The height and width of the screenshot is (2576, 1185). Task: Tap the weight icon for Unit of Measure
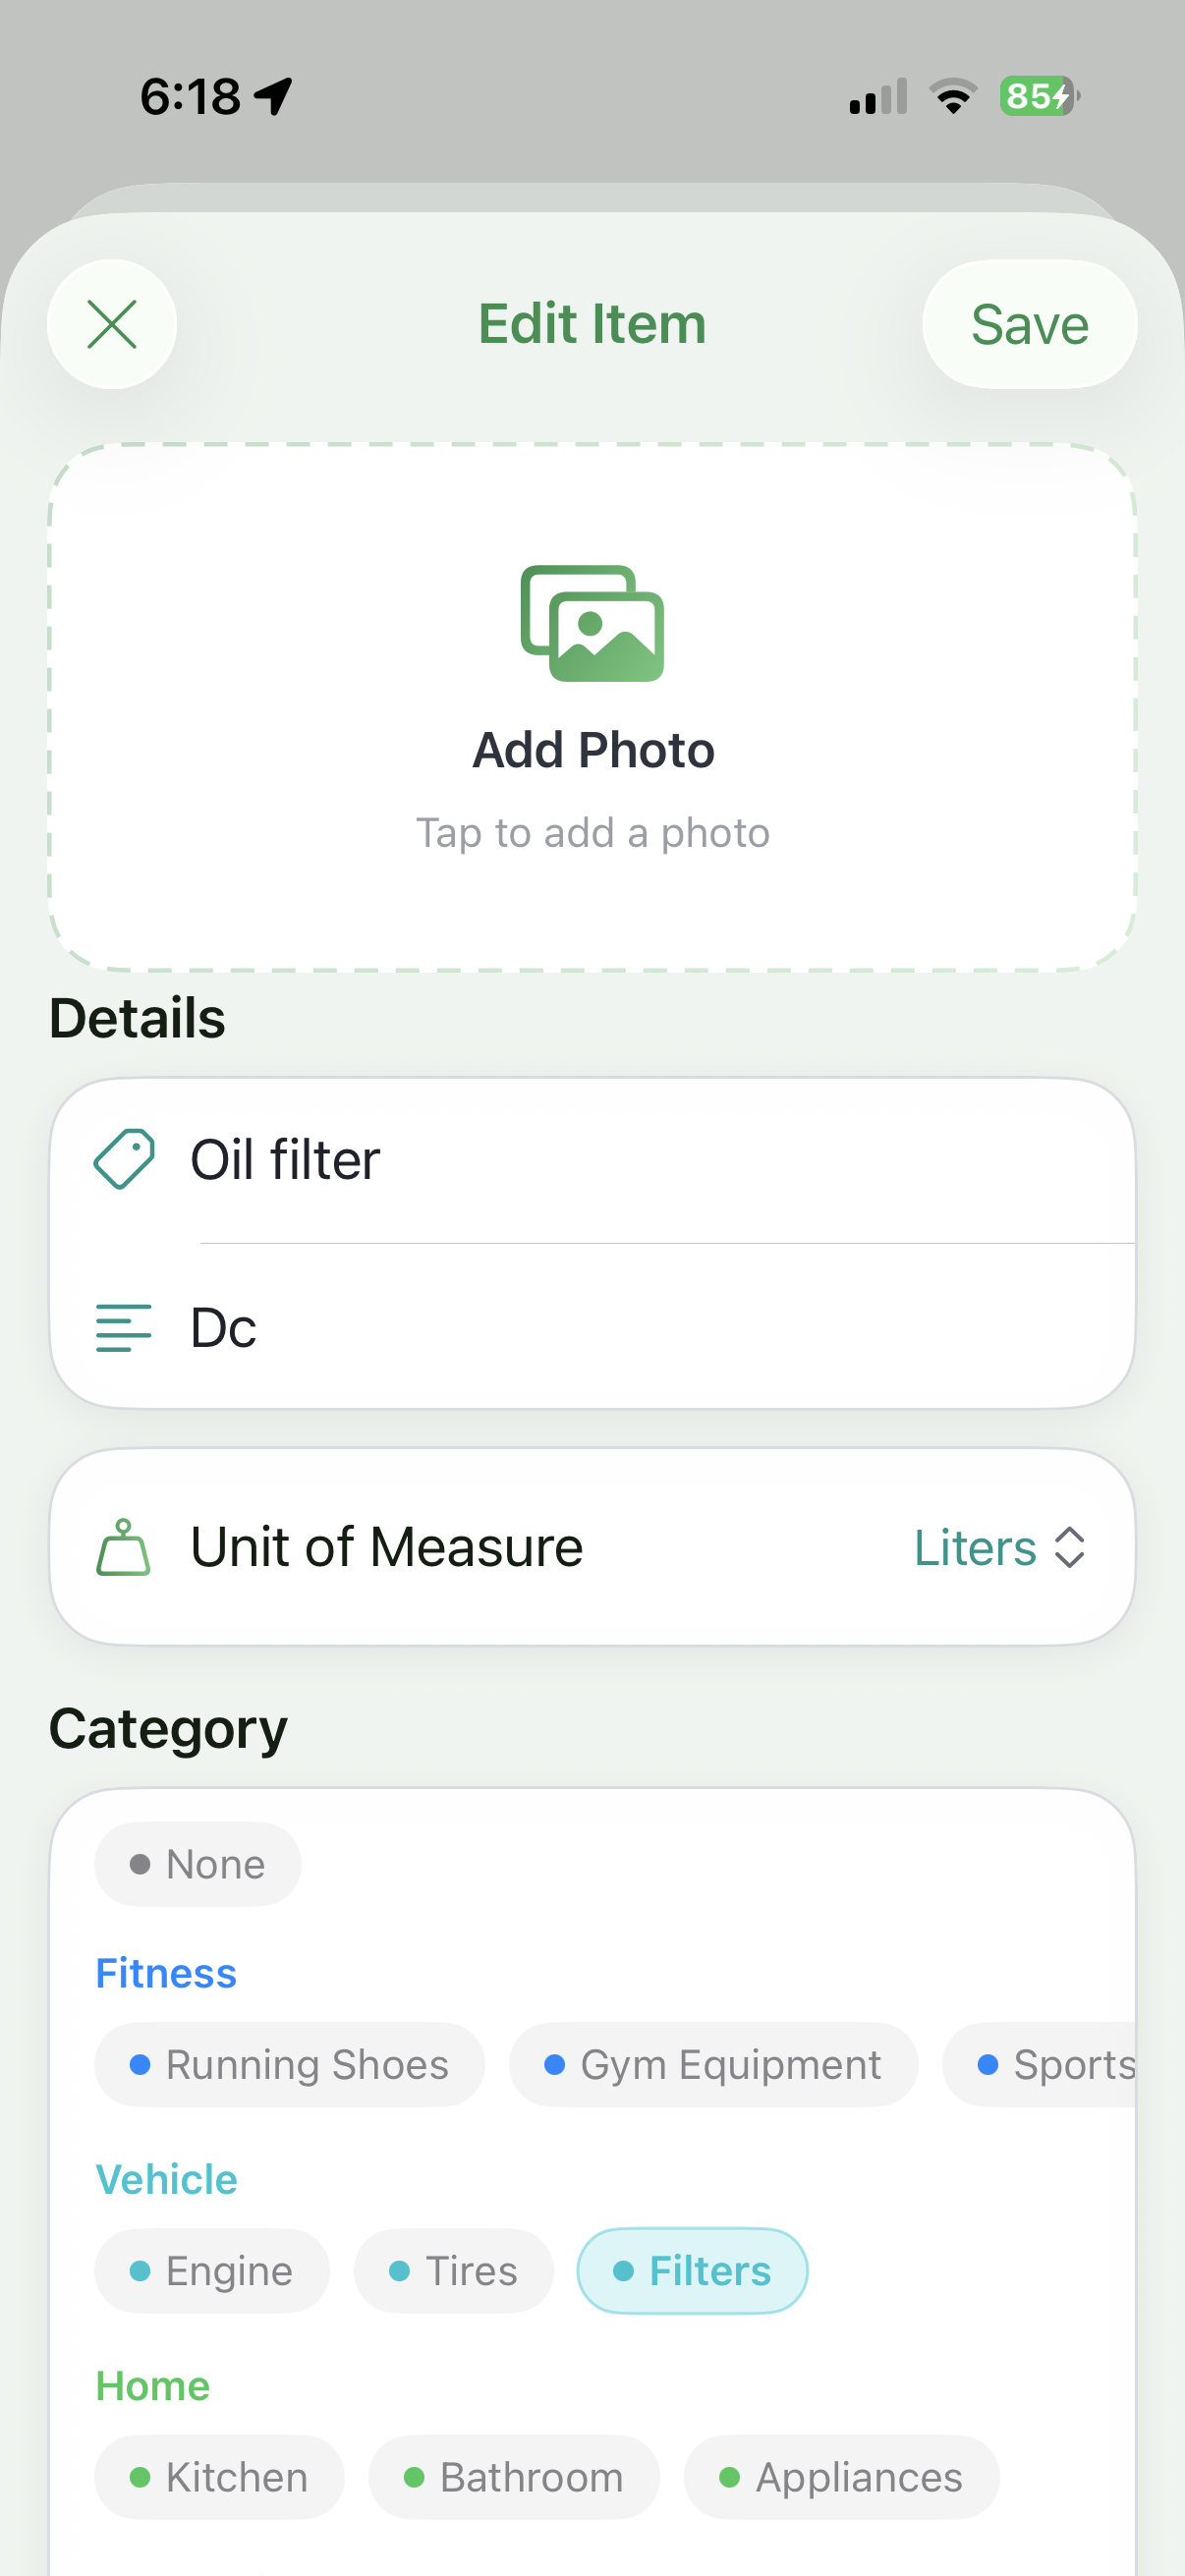coord(124,1547)
